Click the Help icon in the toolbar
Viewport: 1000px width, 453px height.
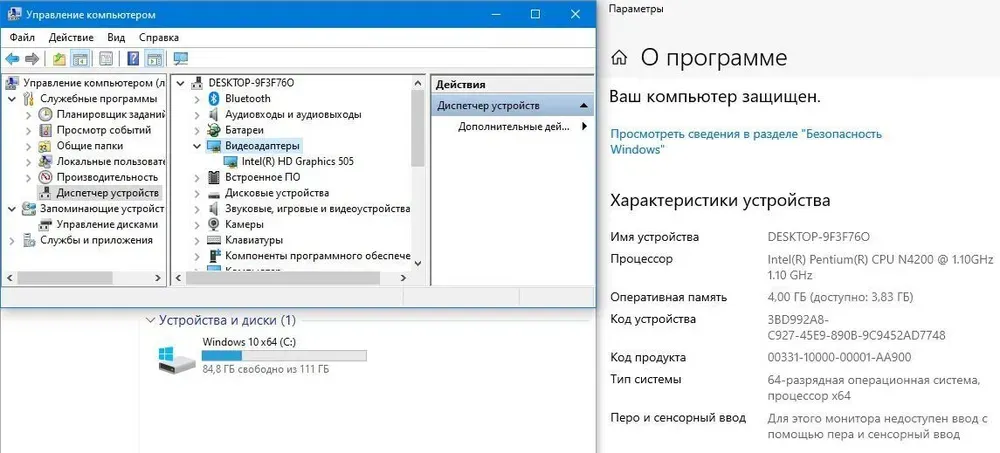[133, 59]
